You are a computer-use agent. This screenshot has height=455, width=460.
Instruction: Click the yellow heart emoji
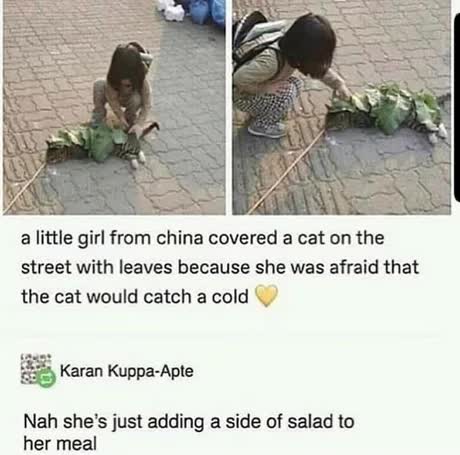266,296
